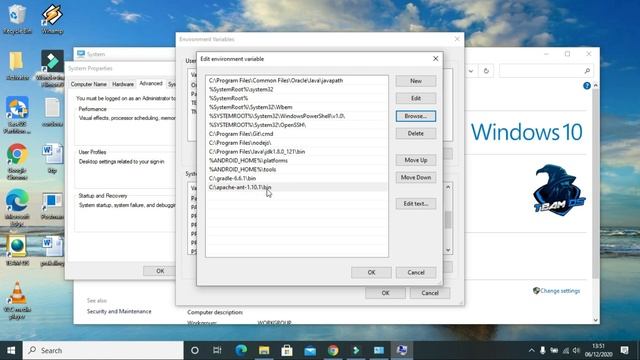This screenshot has height=360, width=640.
Task: Select the Oracle Java javapath entry
Action: [297, 80]
